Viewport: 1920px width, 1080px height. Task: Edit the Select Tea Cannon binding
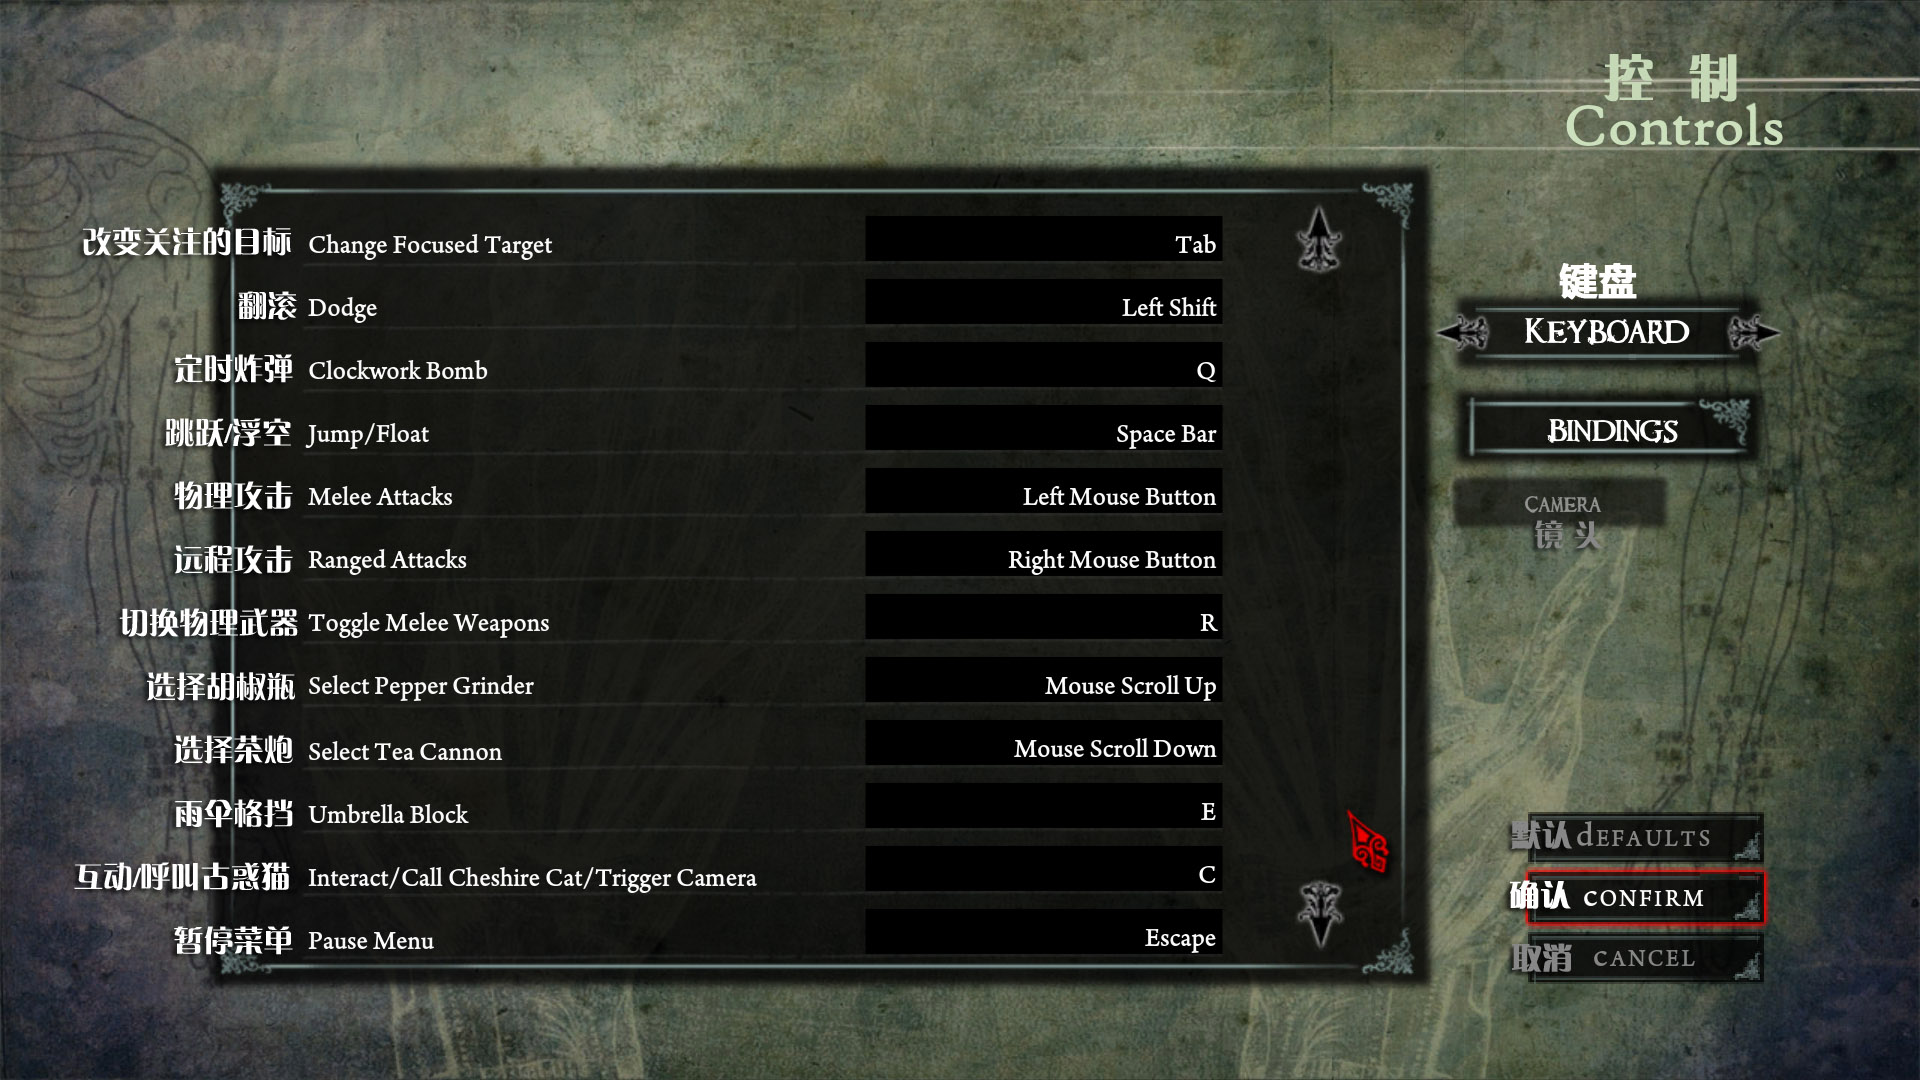(x=1043, y=744)
